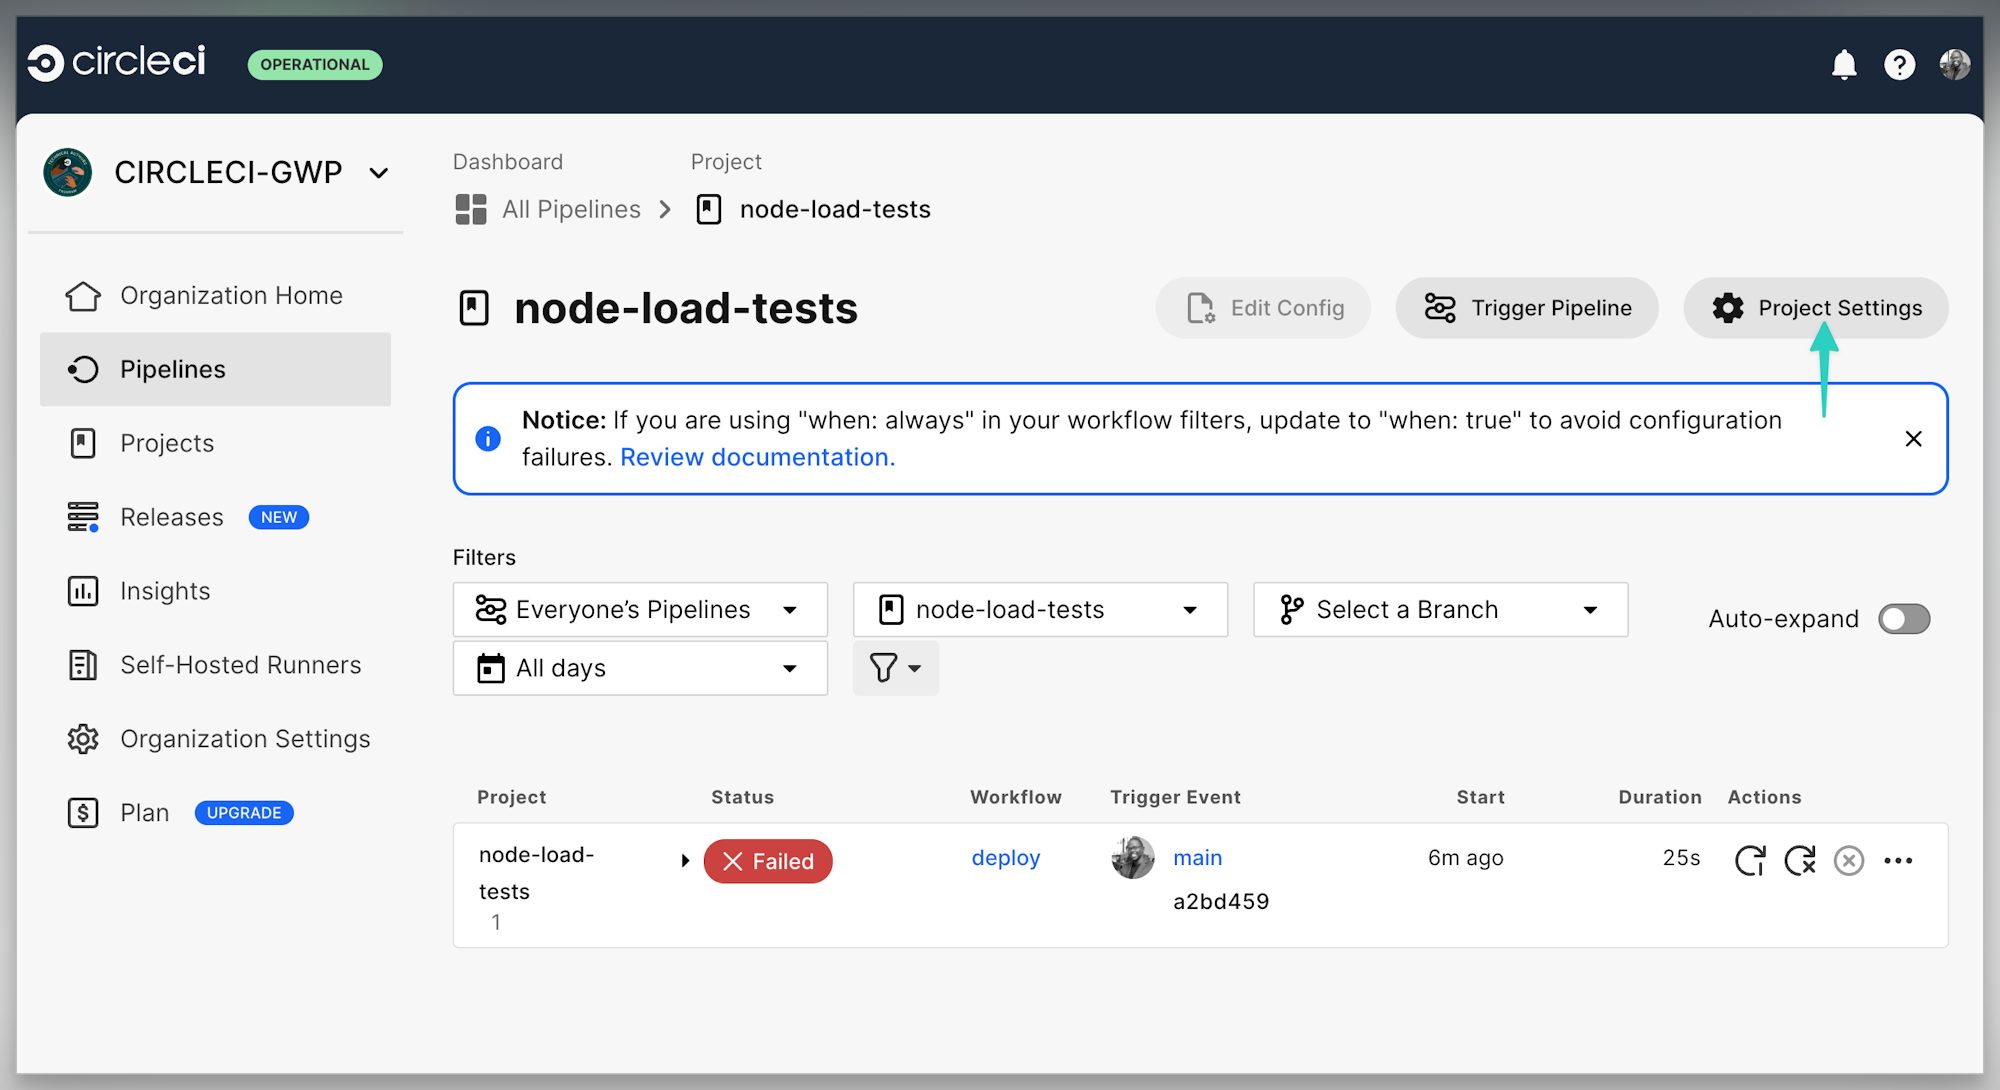
Task: Click the user avatar in top bar
Action: pyautogui.click(x=1954, y=65)
